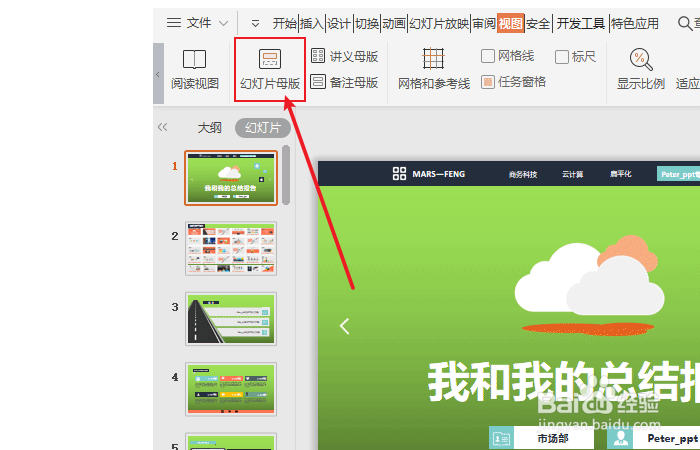The width and height of the screenshot is (700, 450).
Task: Switch to the 特色应用 tab
Action: 635,23
